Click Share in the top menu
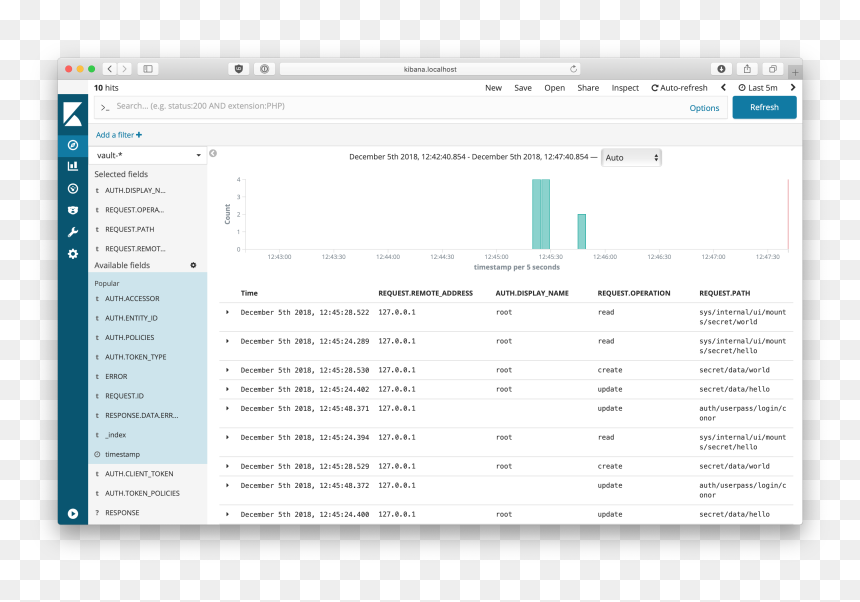 pos(588,88)
